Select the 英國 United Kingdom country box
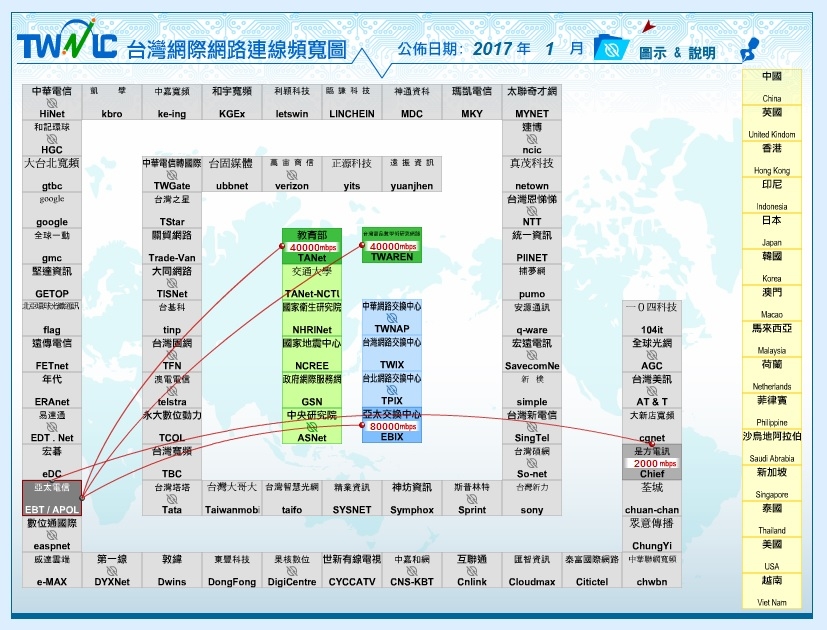 pyautogui.click(x=772, y=123)
